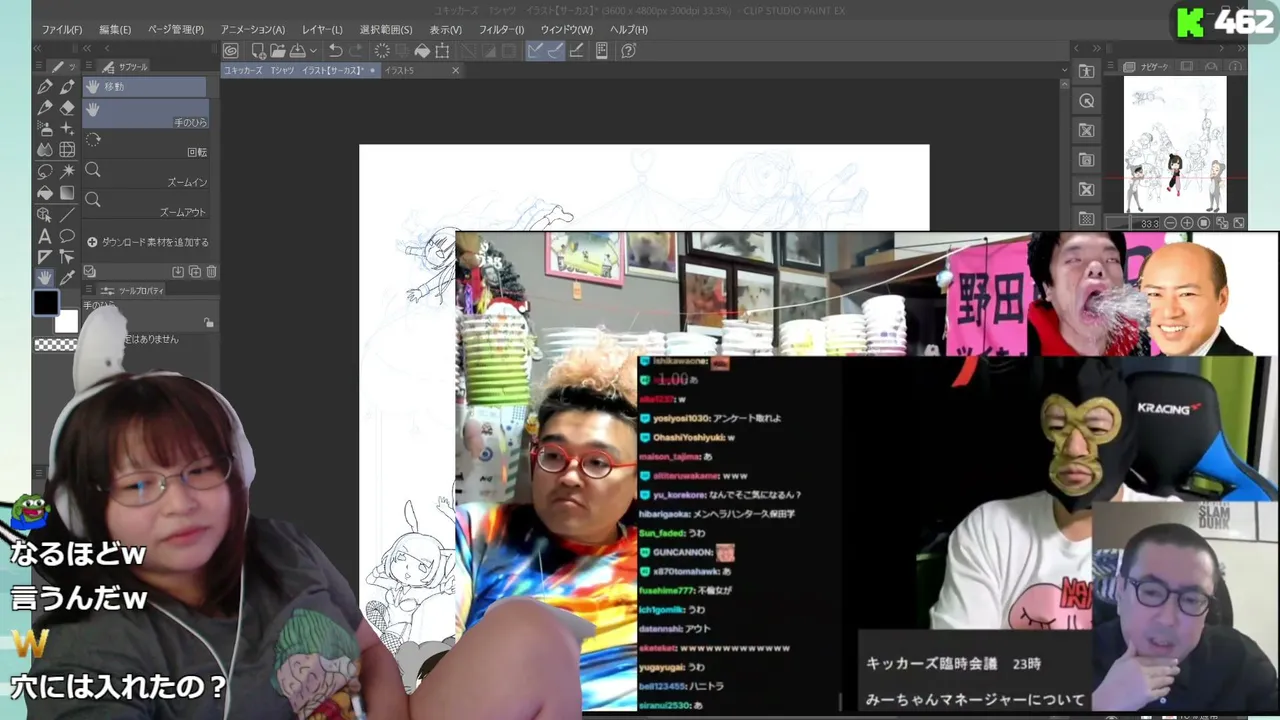
Task: Select the Operation object cube tool
Action: click(x=45, y=215)
